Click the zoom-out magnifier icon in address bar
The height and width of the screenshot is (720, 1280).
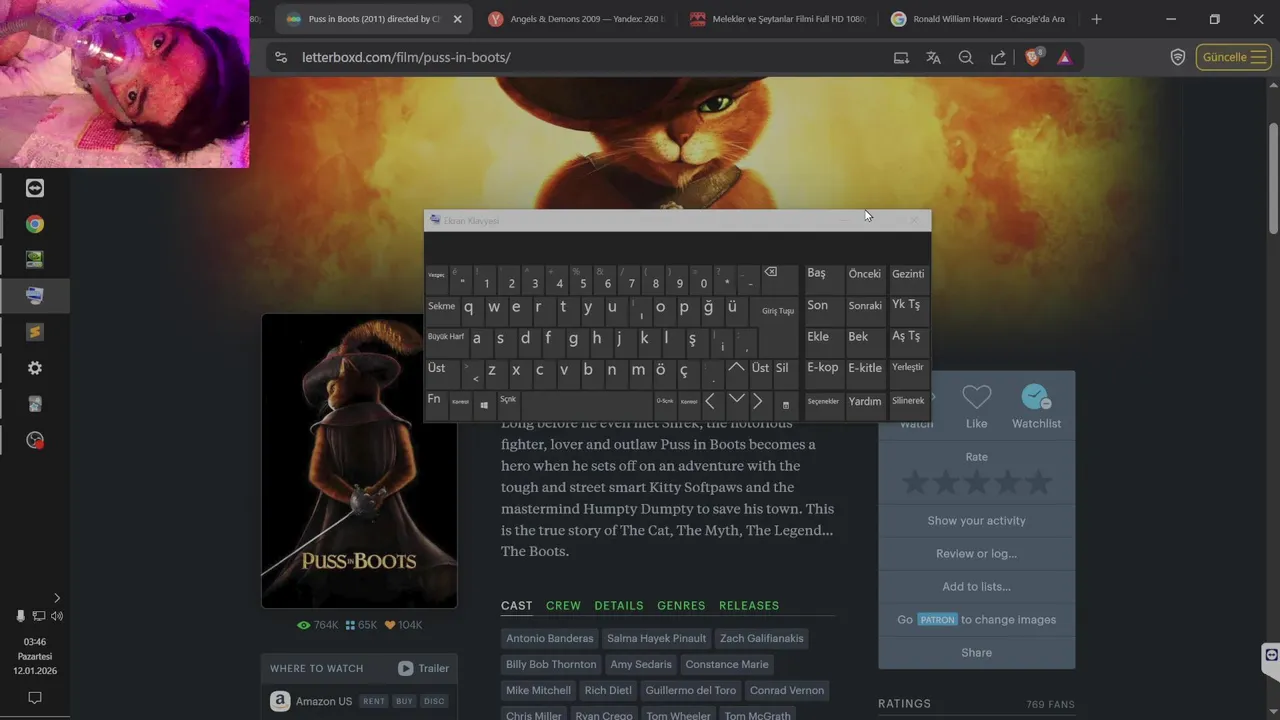(966, 57)
